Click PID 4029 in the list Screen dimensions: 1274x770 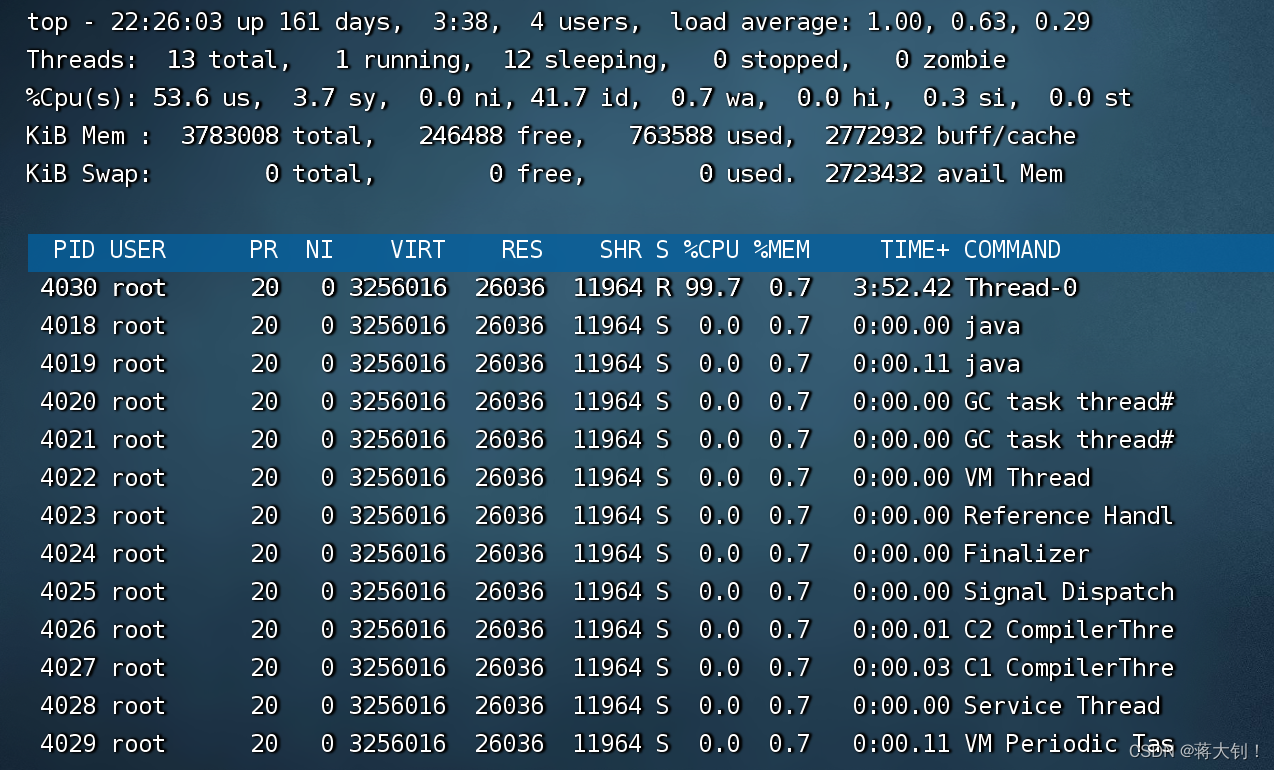[69, 744]
